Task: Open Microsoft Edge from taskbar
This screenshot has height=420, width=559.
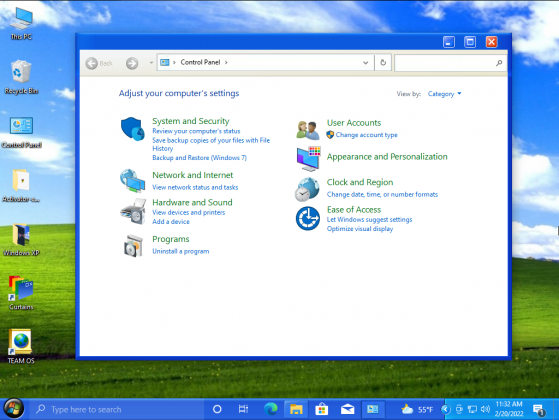Action: 271,409
